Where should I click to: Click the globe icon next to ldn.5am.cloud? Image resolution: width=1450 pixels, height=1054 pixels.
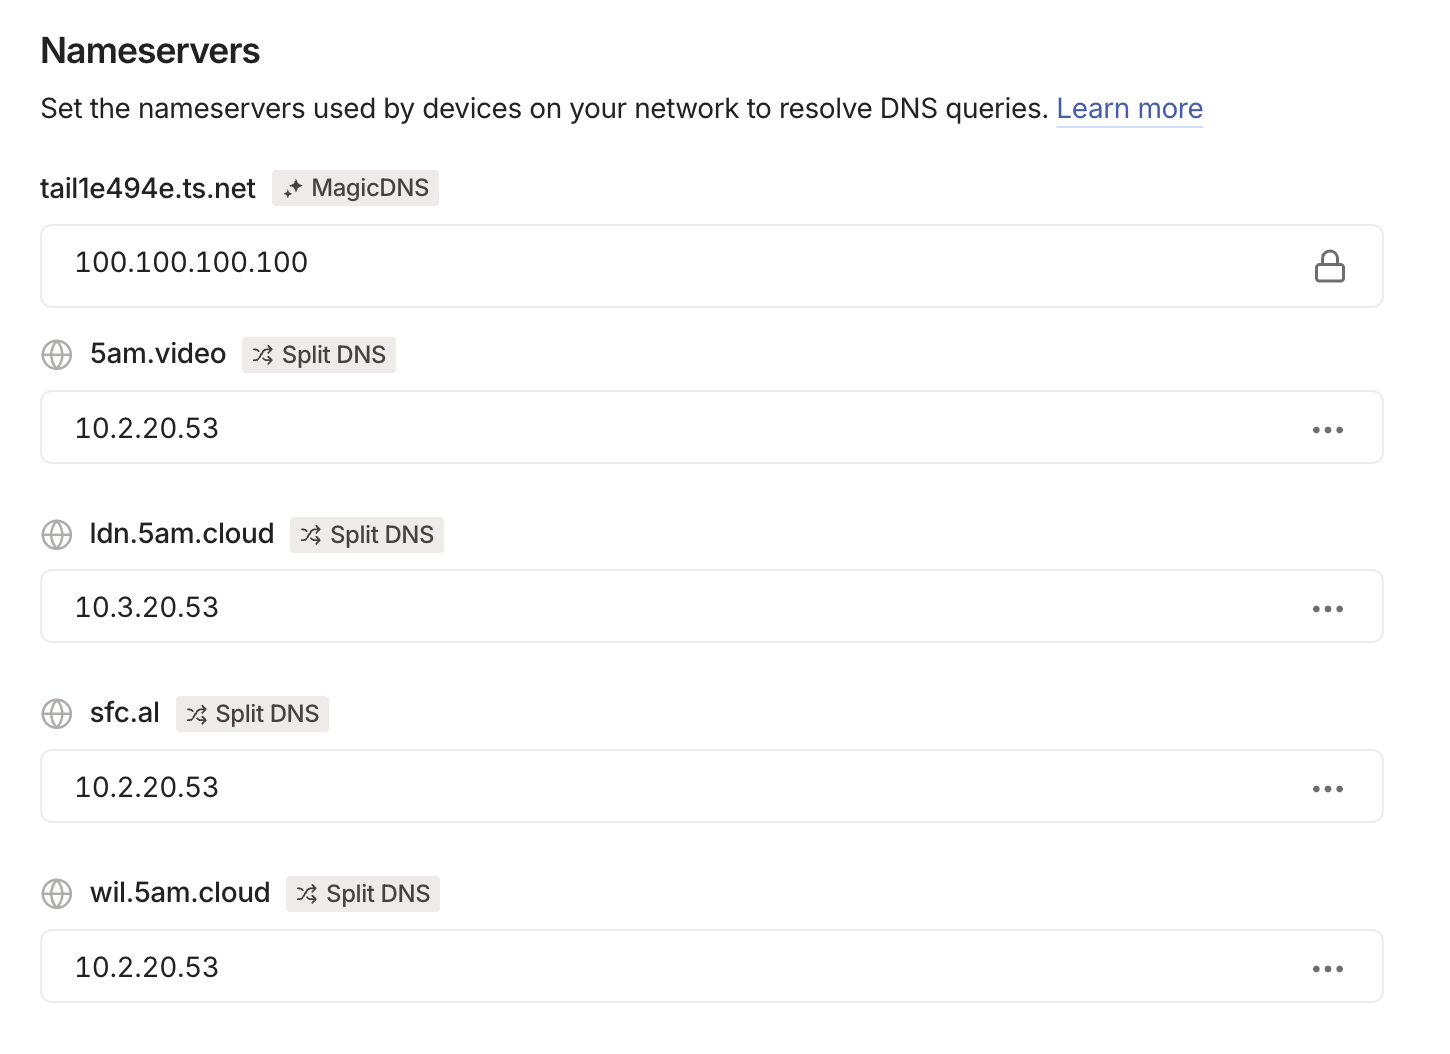click(56, 535)
